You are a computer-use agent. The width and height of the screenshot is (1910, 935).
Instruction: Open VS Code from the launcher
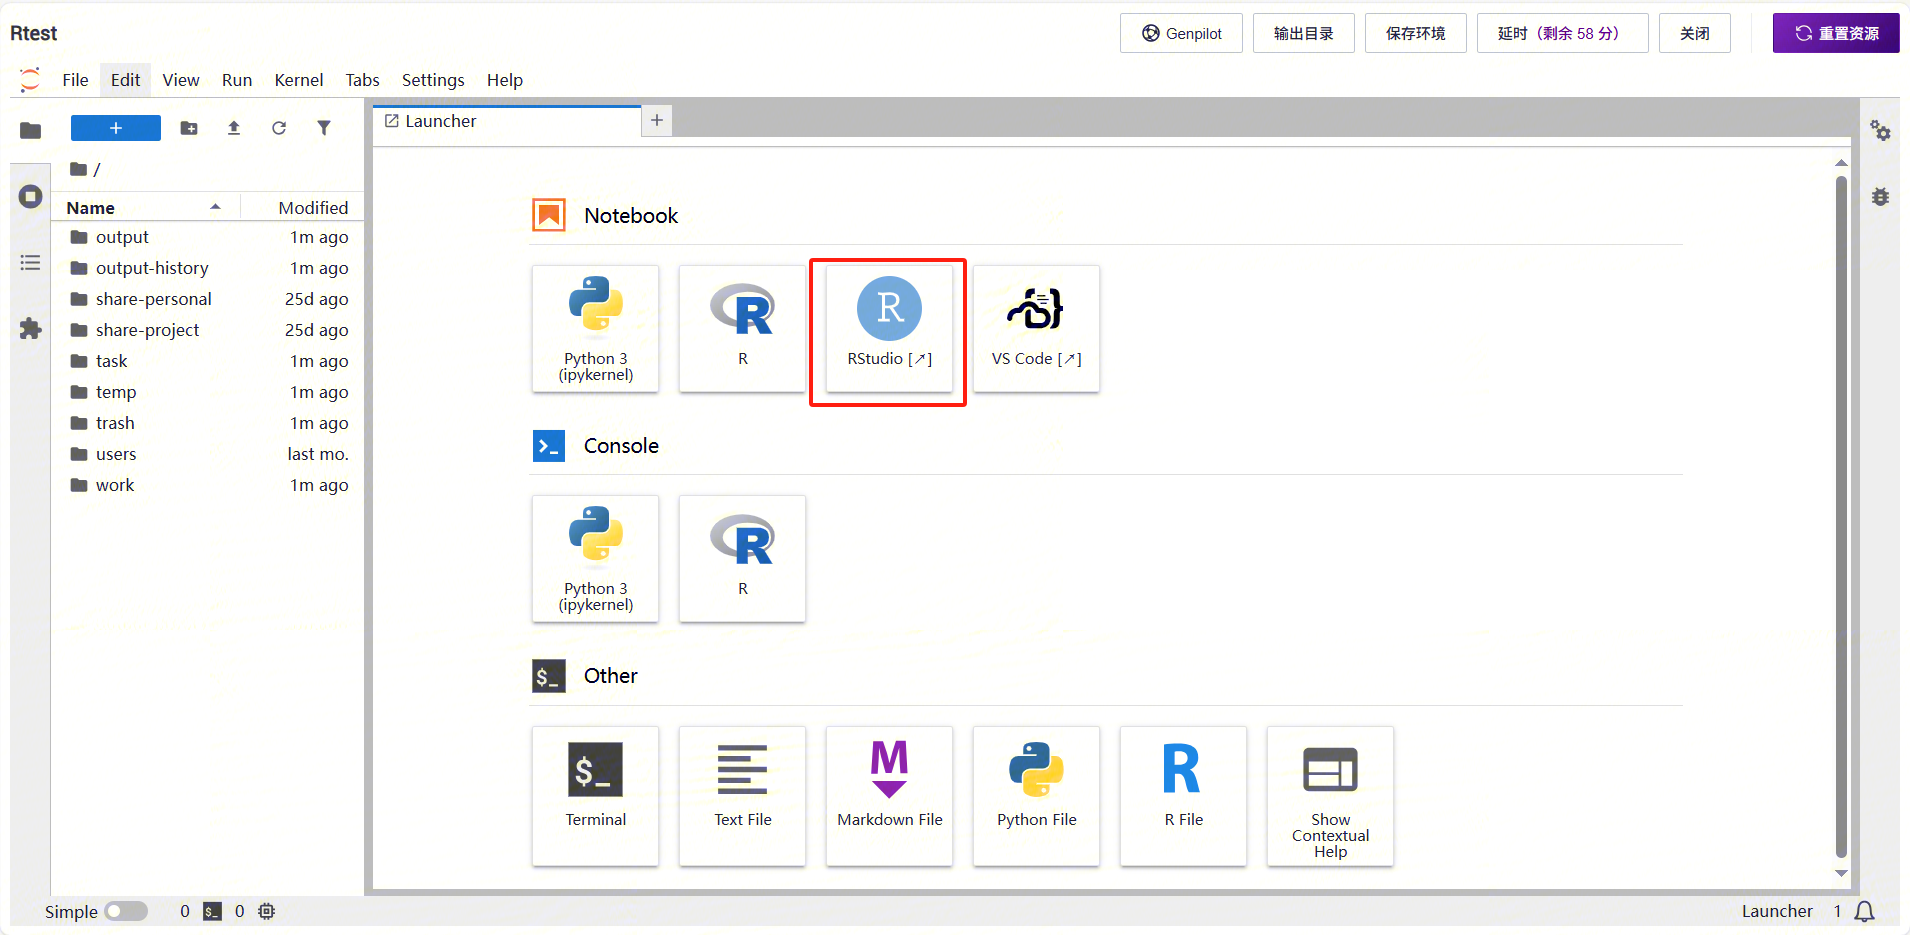click(1036, 328)
